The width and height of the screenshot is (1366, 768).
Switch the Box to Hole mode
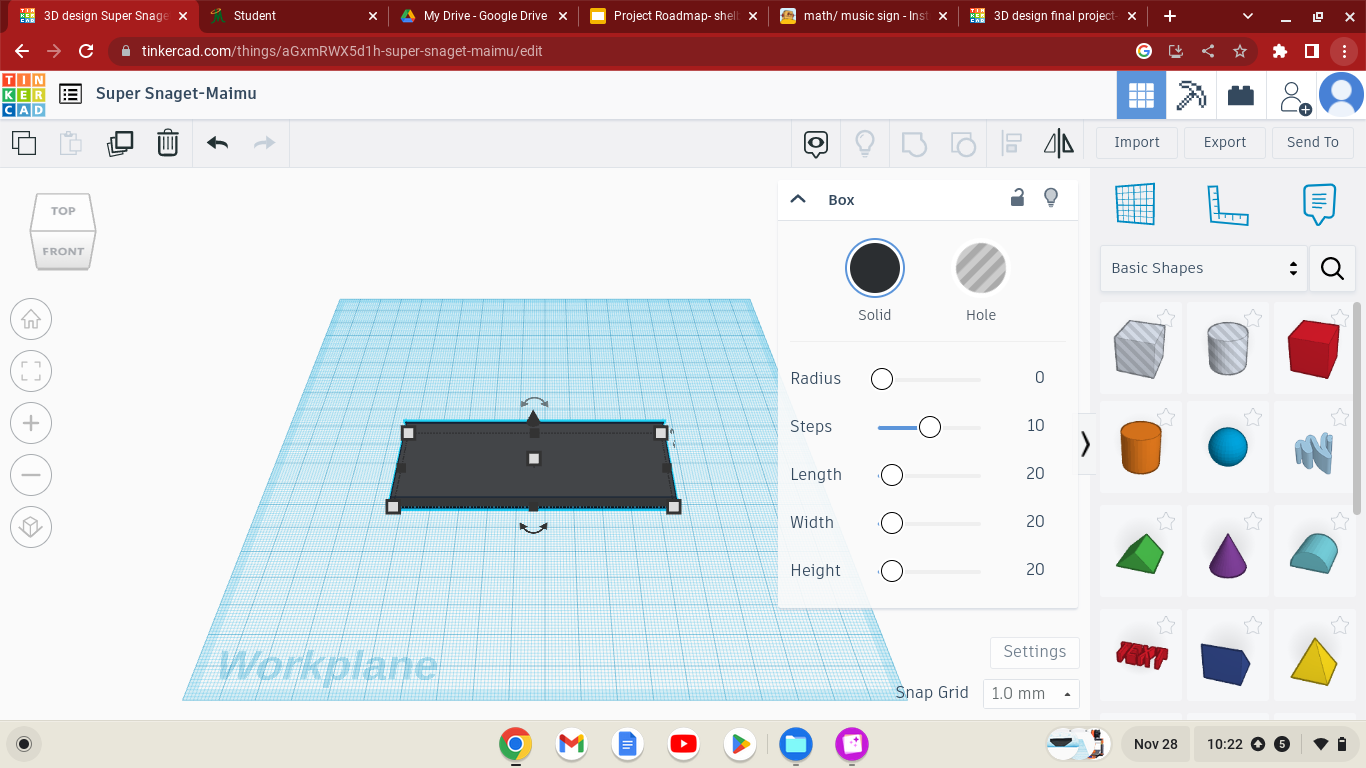[981, 268]
